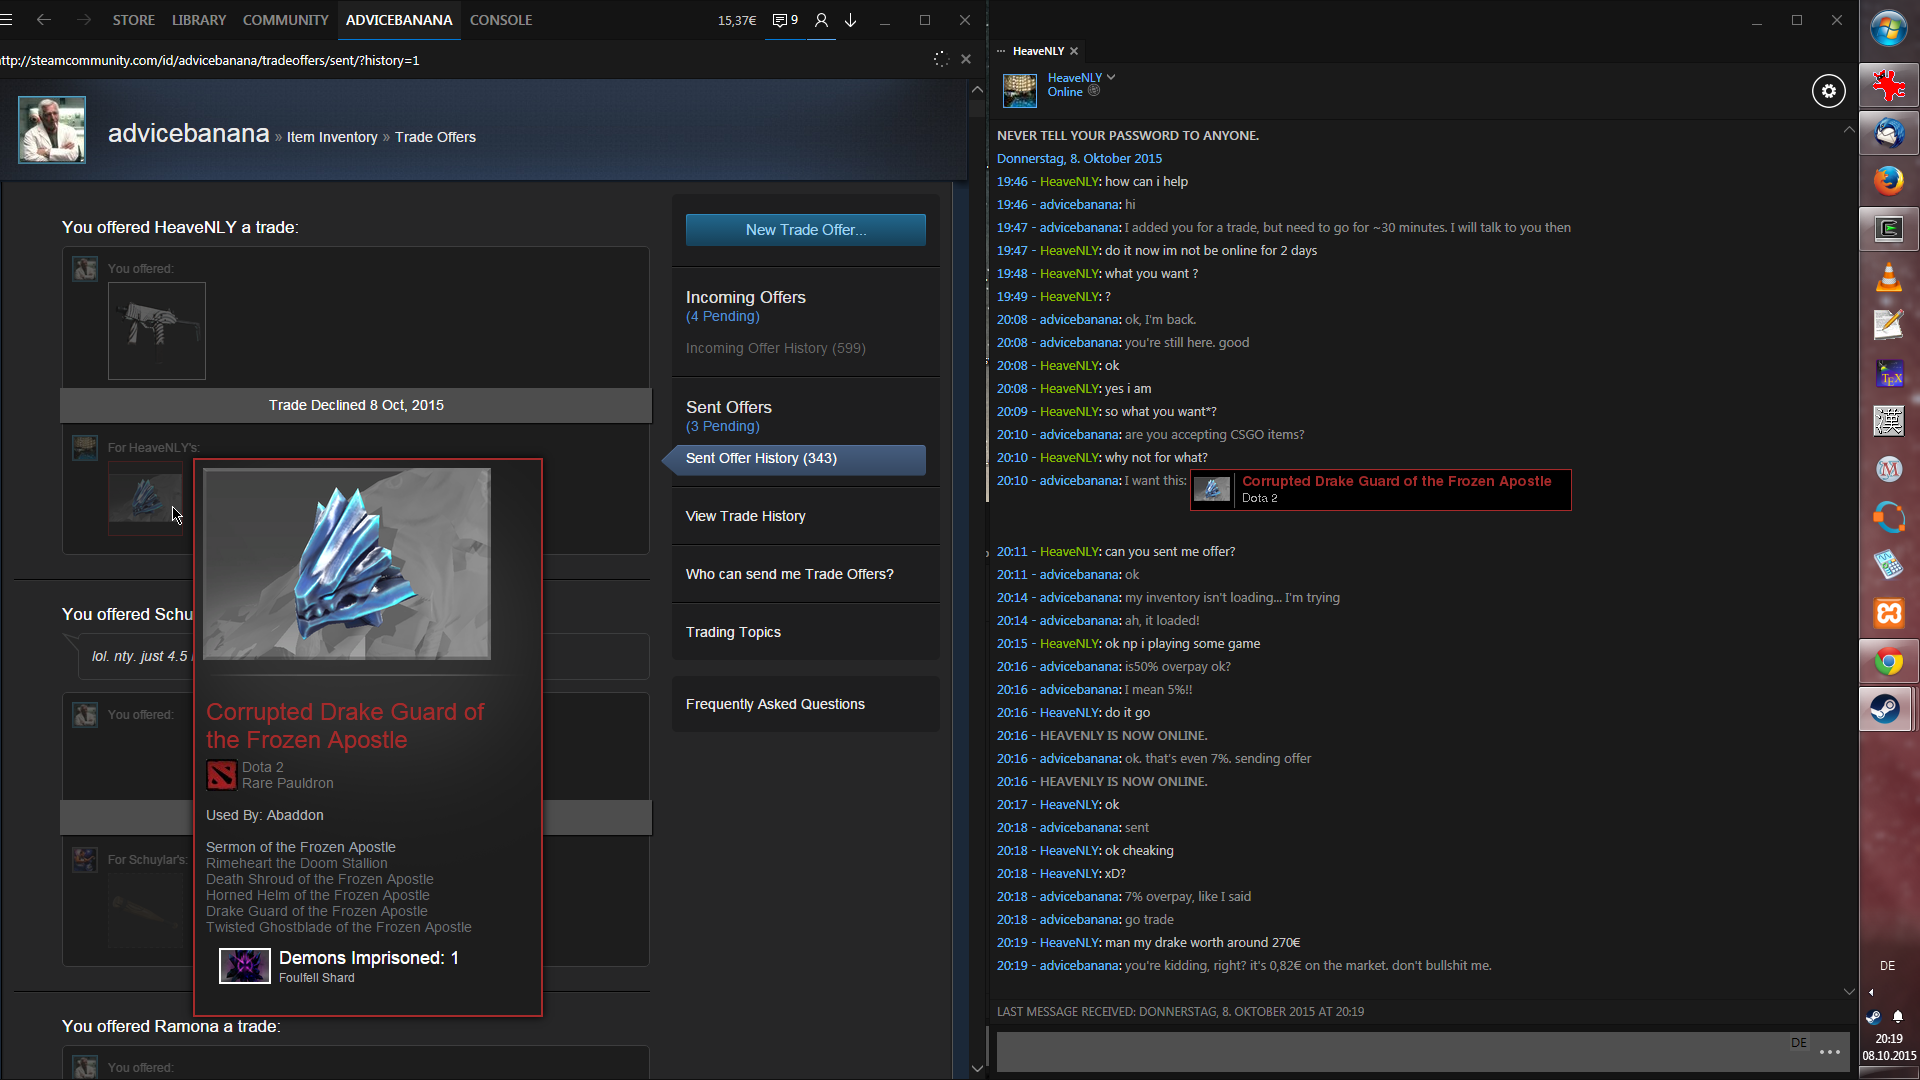Open Firefox from the taskbar

1888,181
